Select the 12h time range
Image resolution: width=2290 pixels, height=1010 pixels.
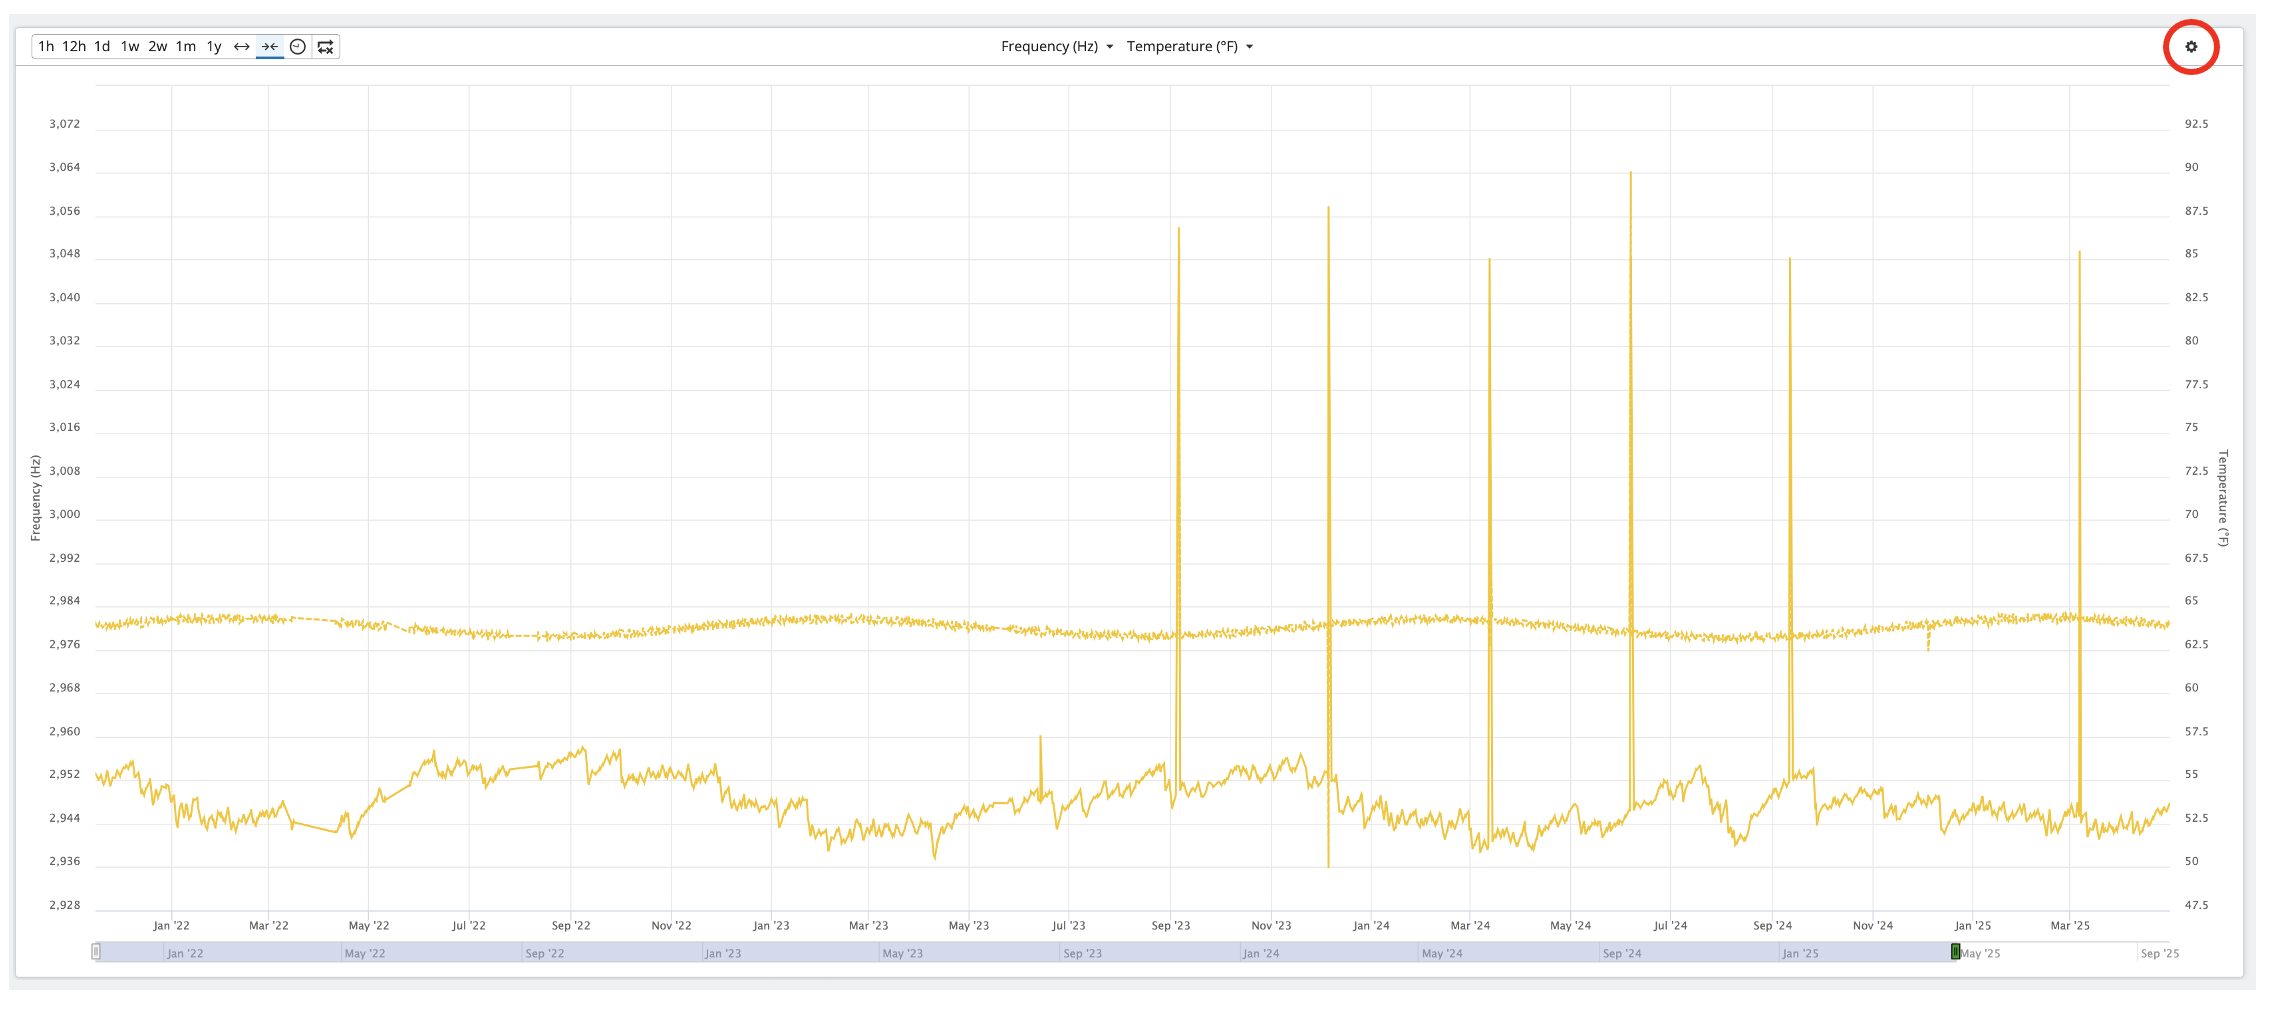point(74,47)
